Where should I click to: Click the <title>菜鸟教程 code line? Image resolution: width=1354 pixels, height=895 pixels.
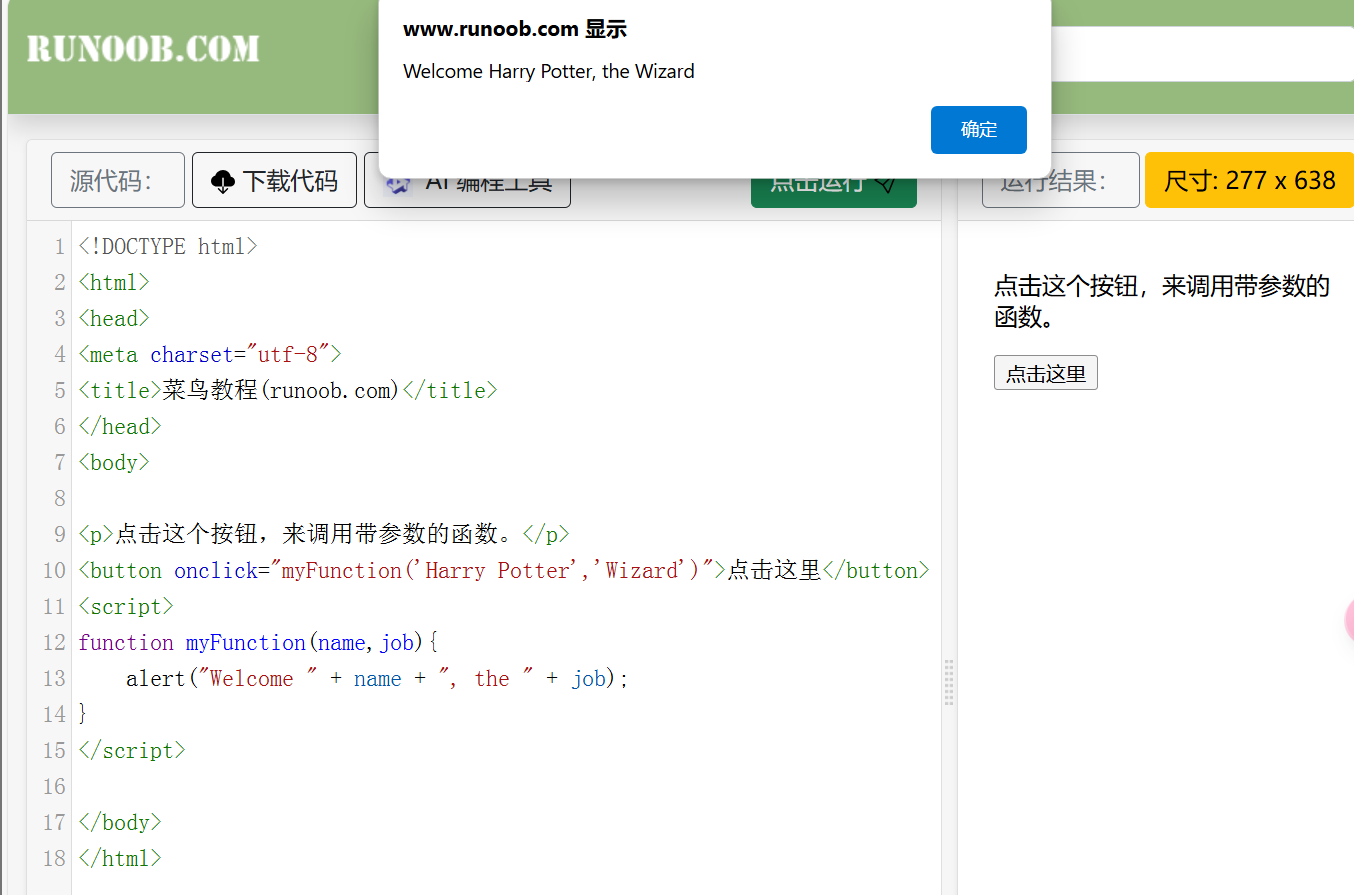287,390
